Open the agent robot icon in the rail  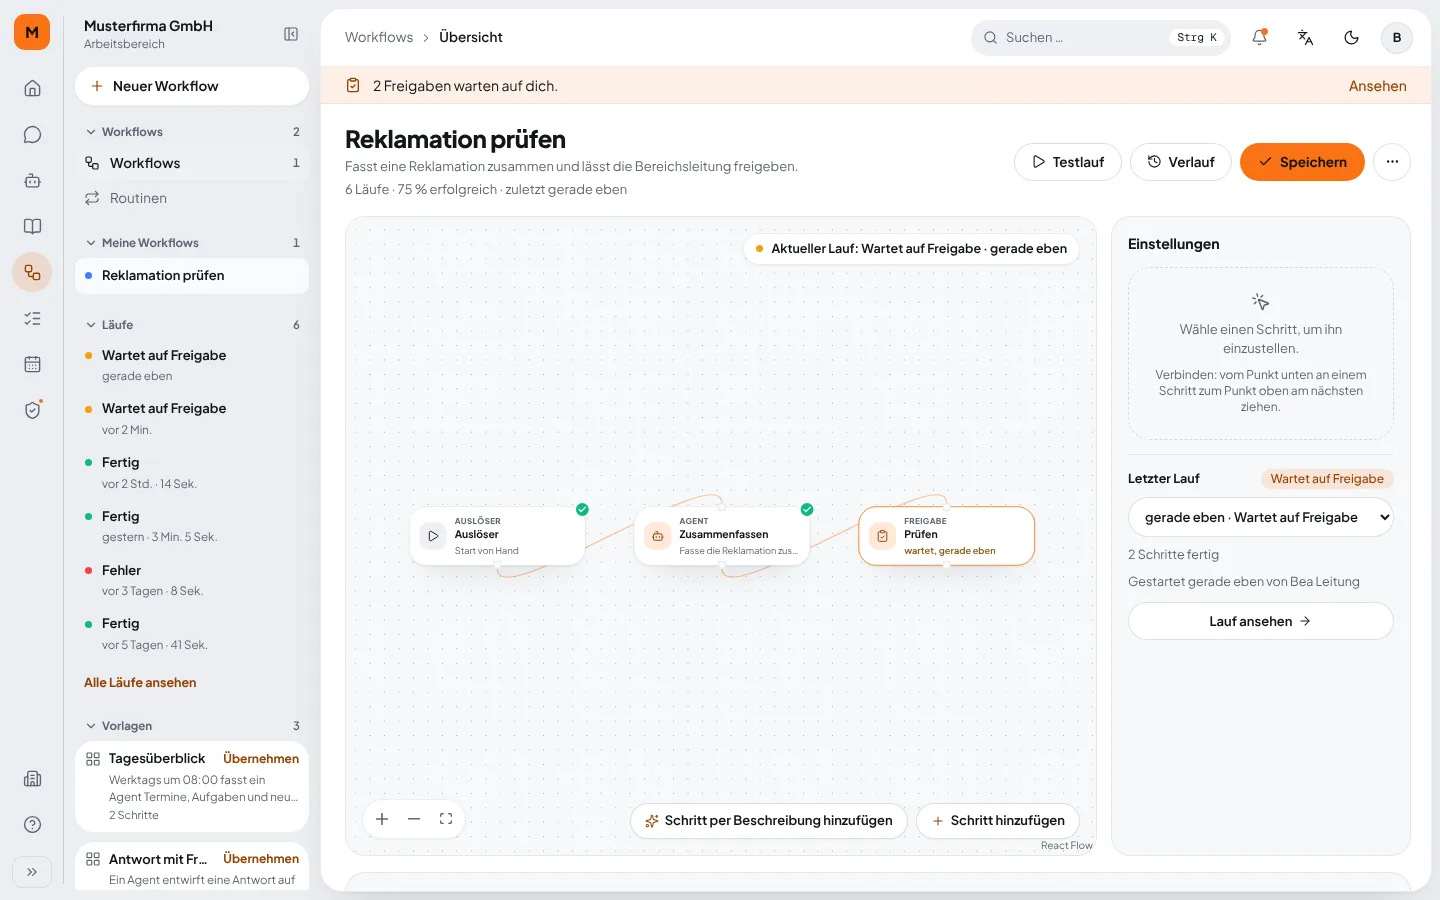click(x=32, y=180)
